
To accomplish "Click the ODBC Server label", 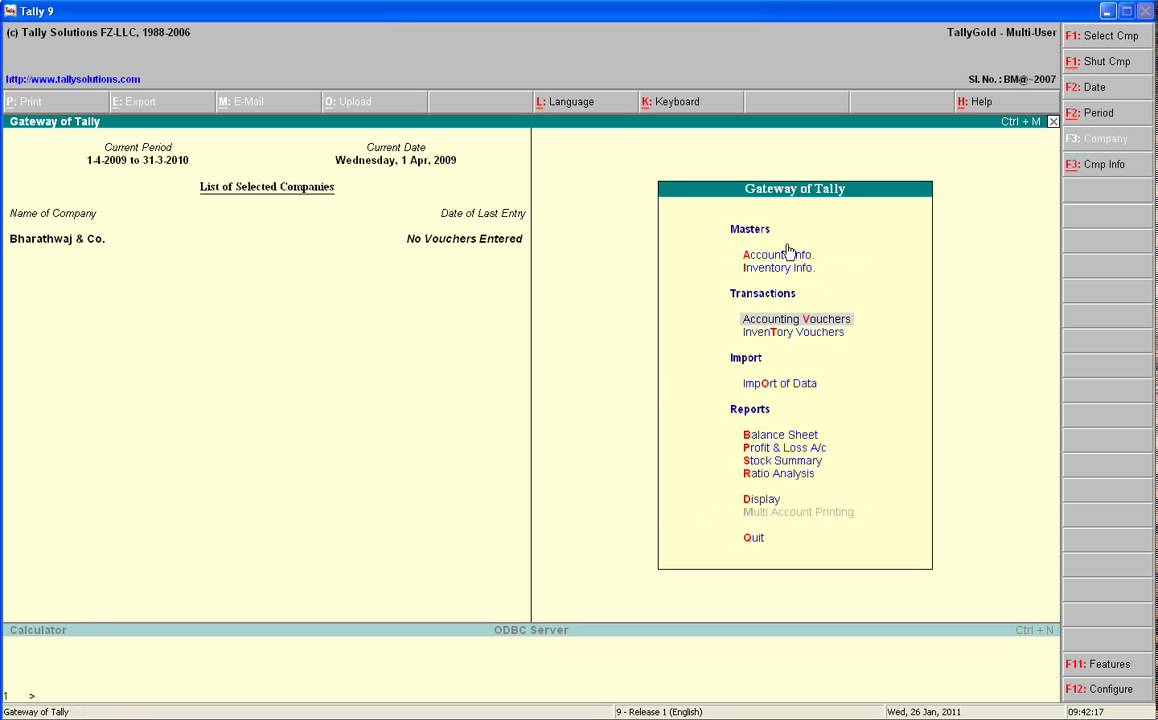I will pyautogui.click(x=531, y=630).
